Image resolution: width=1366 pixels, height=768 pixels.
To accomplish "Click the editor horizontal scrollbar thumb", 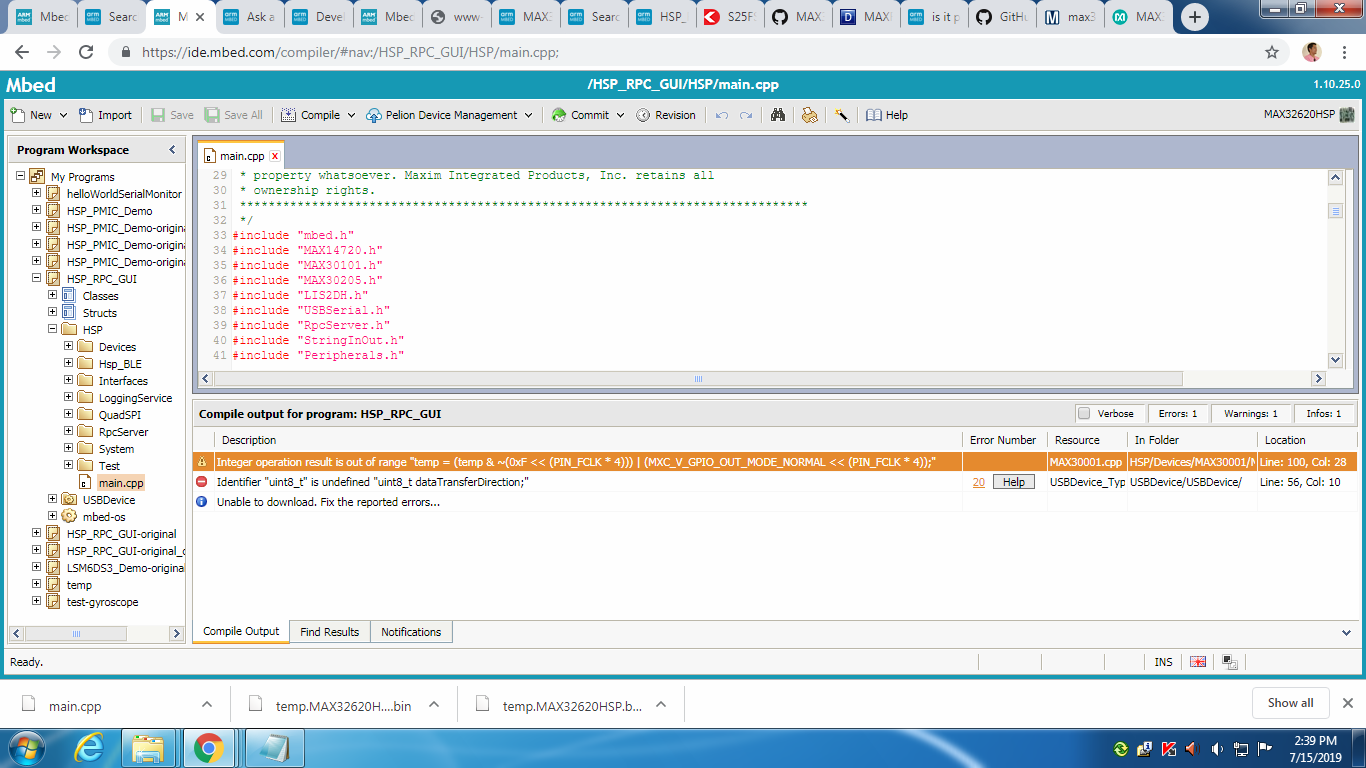I will click(x=698, y=379).
